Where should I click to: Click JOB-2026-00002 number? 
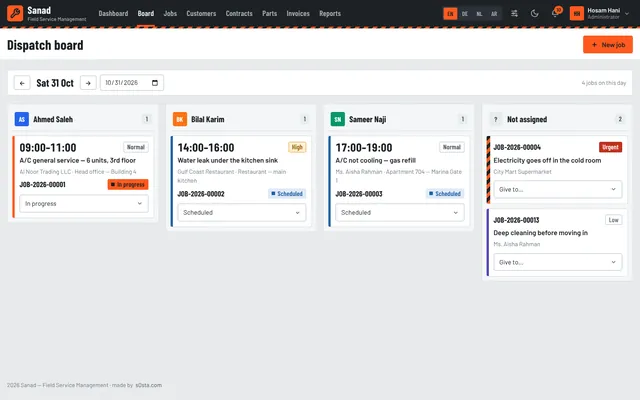pyautogui.click(x=201, y=194)
